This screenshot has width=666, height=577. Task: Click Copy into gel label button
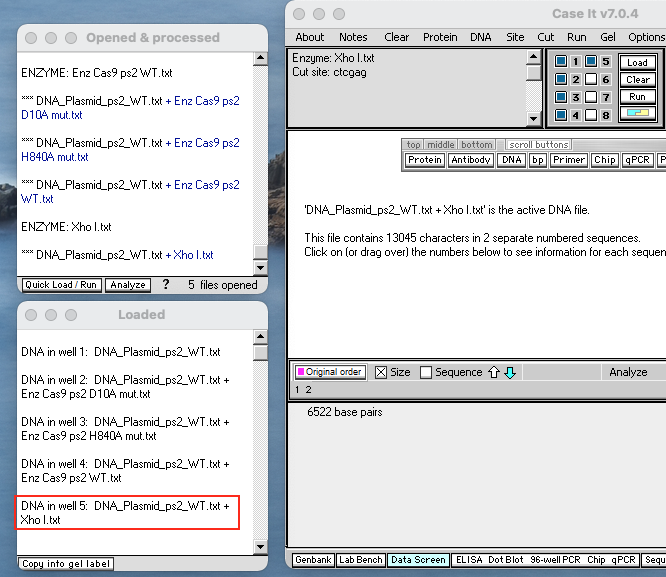[x=66, y=564]
